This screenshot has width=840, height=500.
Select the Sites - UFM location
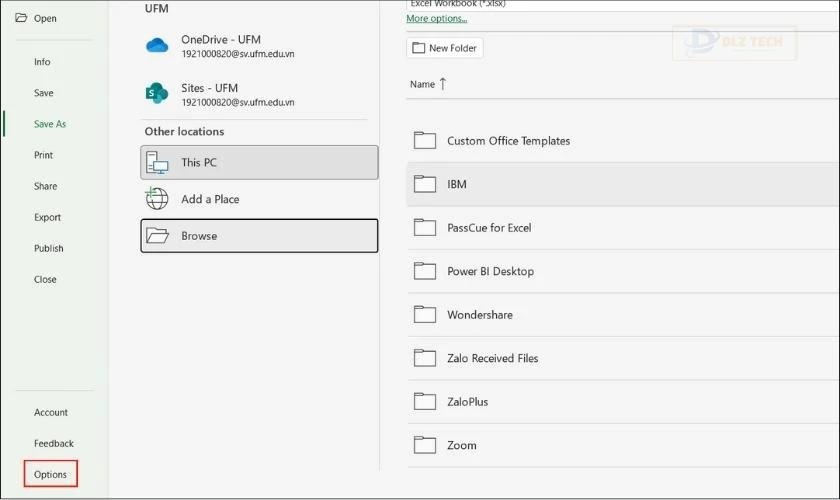click(259, 94)
